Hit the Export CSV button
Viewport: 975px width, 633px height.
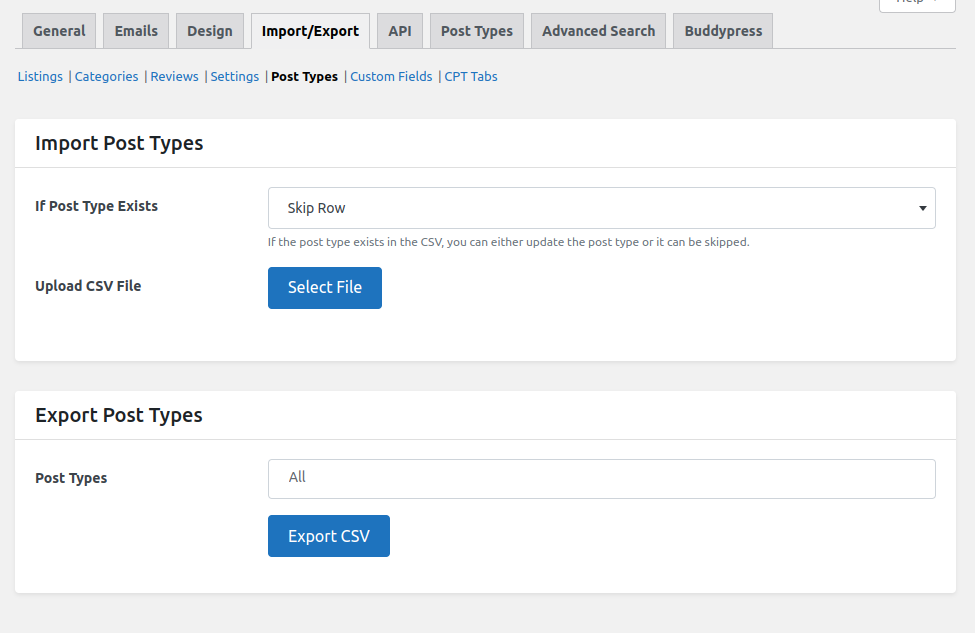click(x=328, y=536)
